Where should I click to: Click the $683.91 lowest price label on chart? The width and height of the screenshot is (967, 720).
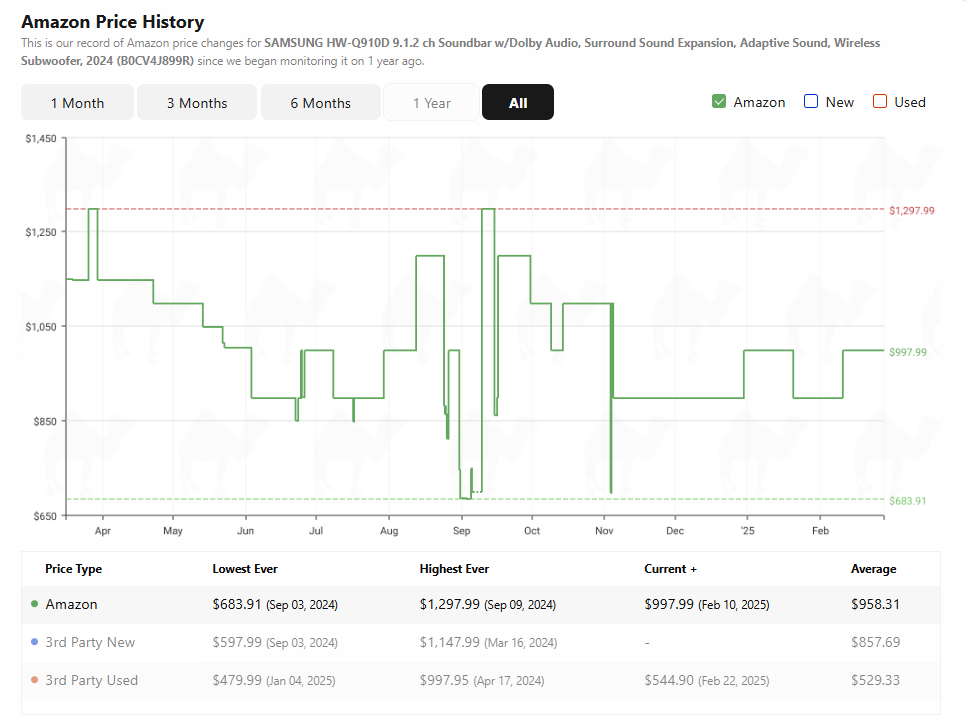pyautogui.click(x=907, y=500)
